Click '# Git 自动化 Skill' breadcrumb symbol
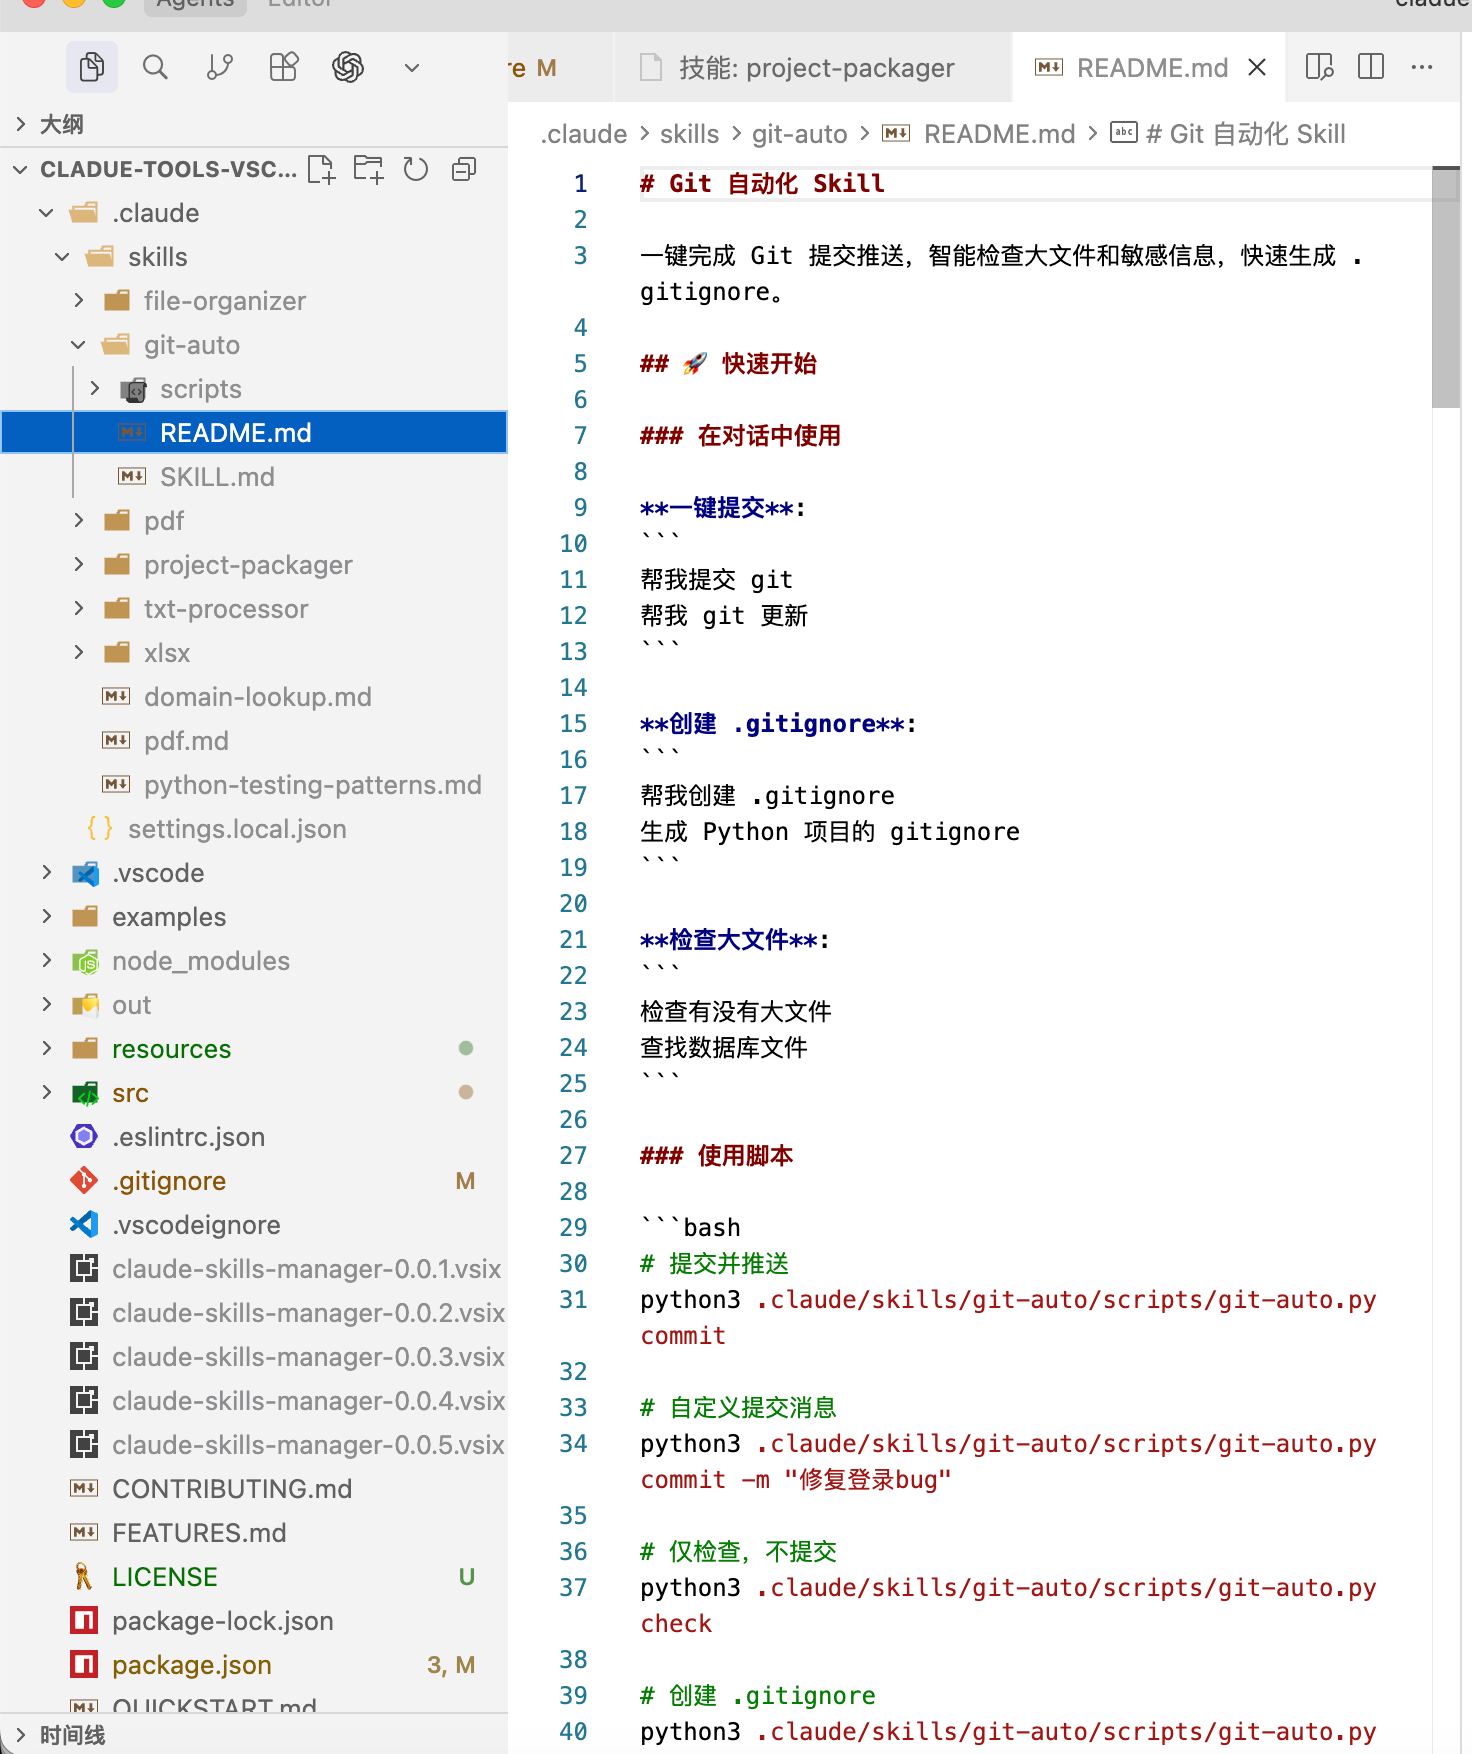The height and width of the screenshot is (1754, 1472). pyautogui.click(x=1228, y=134)
